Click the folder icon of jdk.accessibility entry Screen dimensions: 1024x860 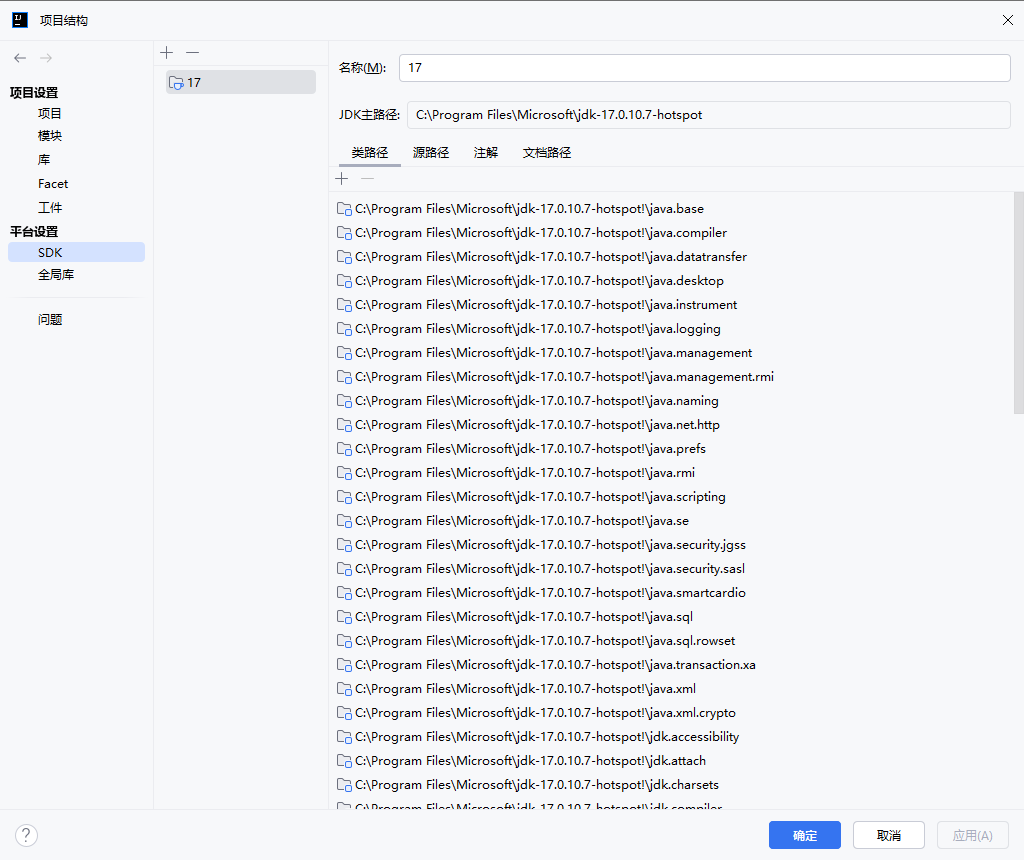click(x=344, y=737)
